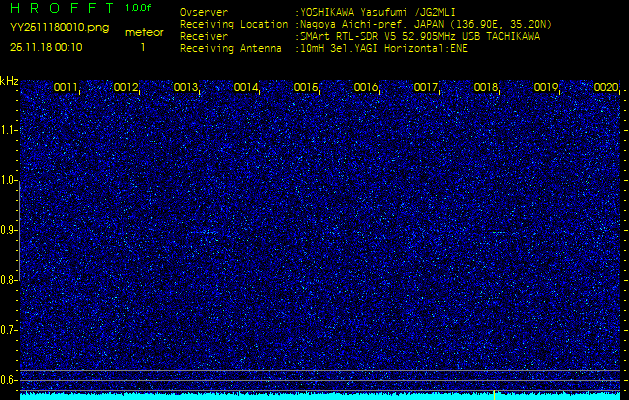Select the 0014 time marker

pyautogui.click(x=246, y=88)
